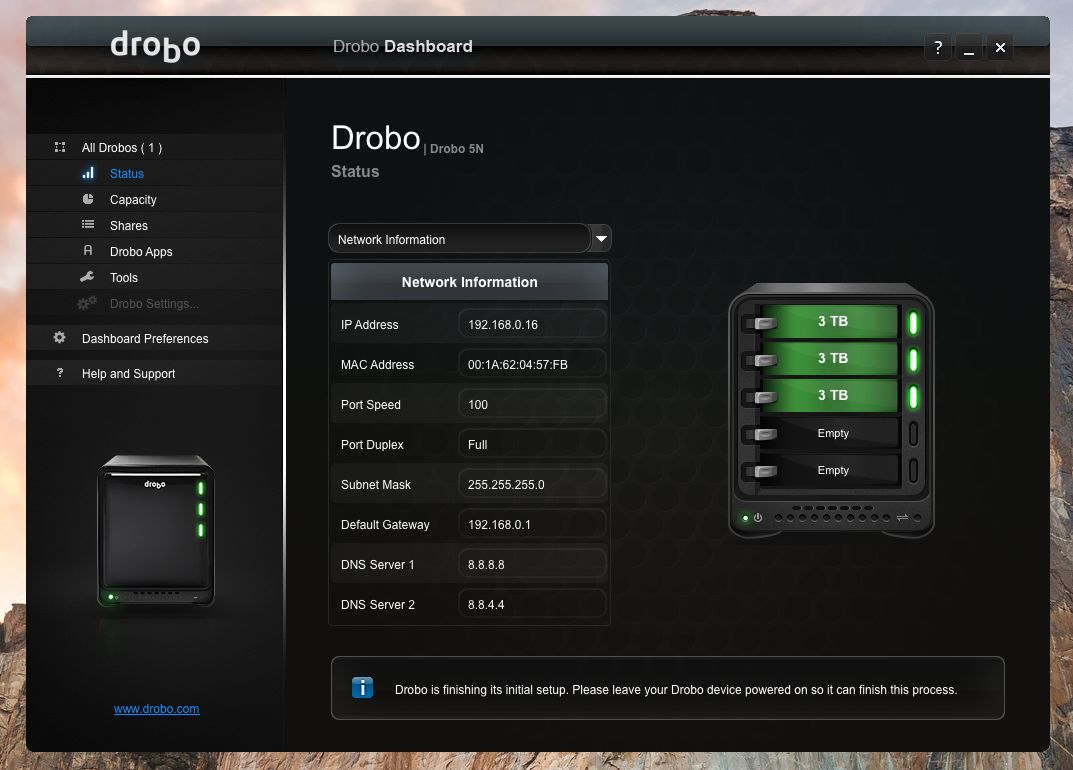Select Shares in the sidebar
This screenshot has height=770, width=1073.
pyautogui.click(x=129, y=226)
